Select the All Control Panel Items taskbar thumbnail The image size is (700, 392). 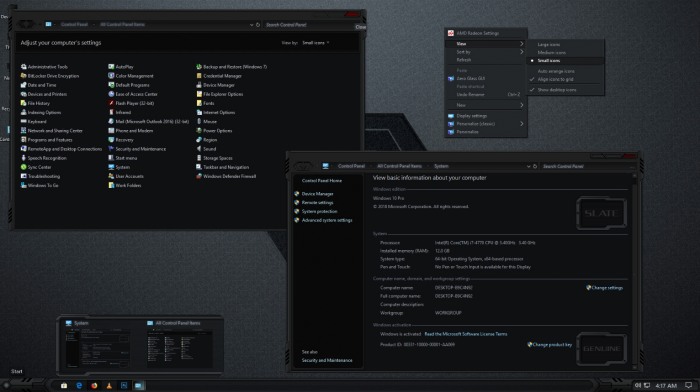coord(180,344)
